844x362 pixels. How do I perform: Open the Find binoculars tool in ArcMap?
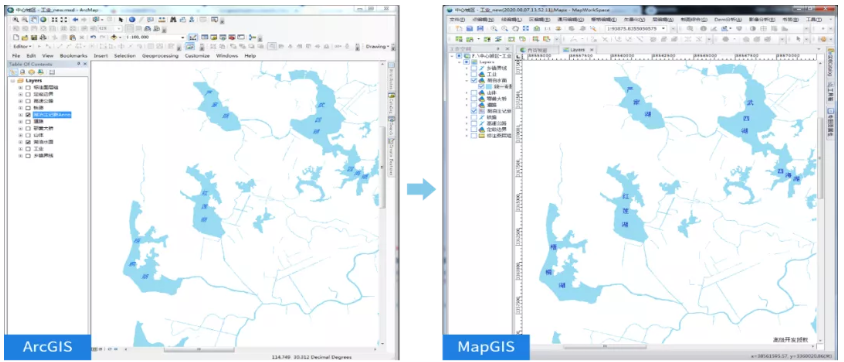pos(173,19)
